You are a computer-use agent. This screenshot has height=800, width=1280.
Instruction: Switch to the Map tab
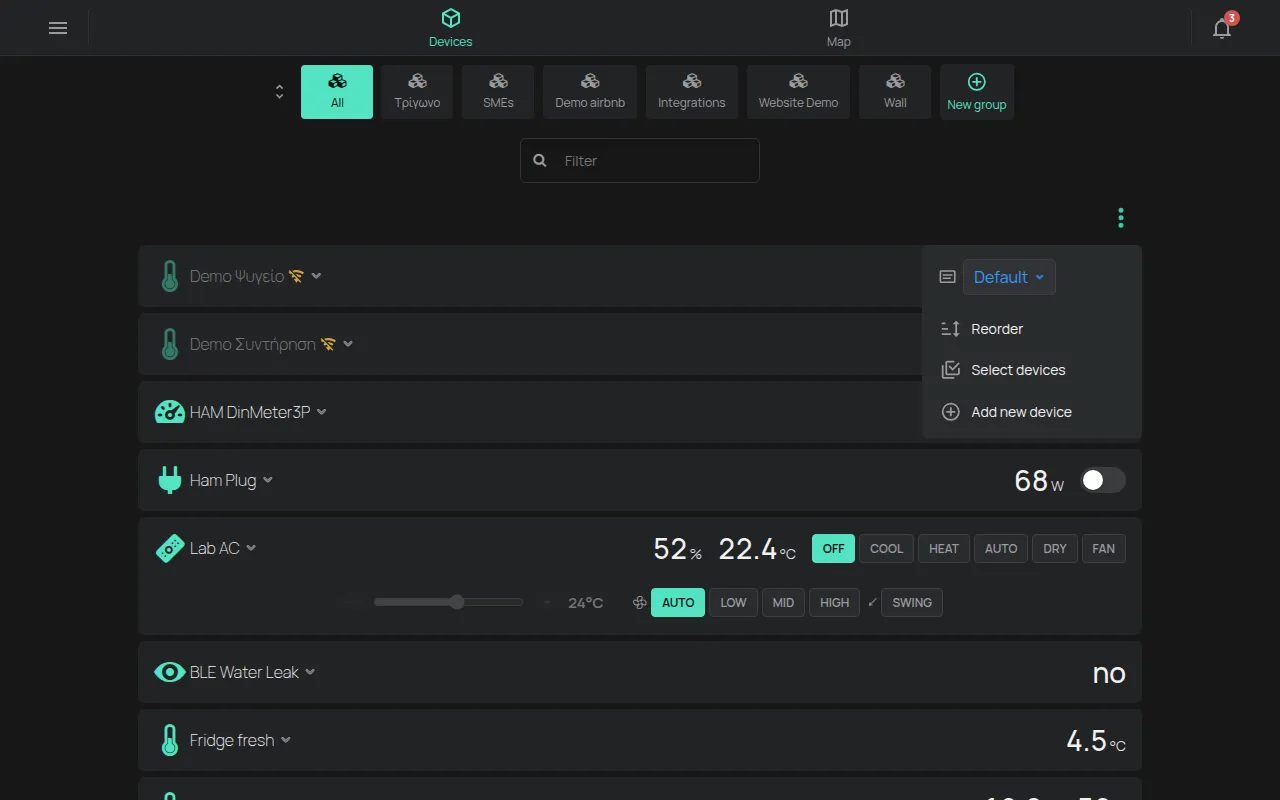pyautogui.click(x=839, y=28)
